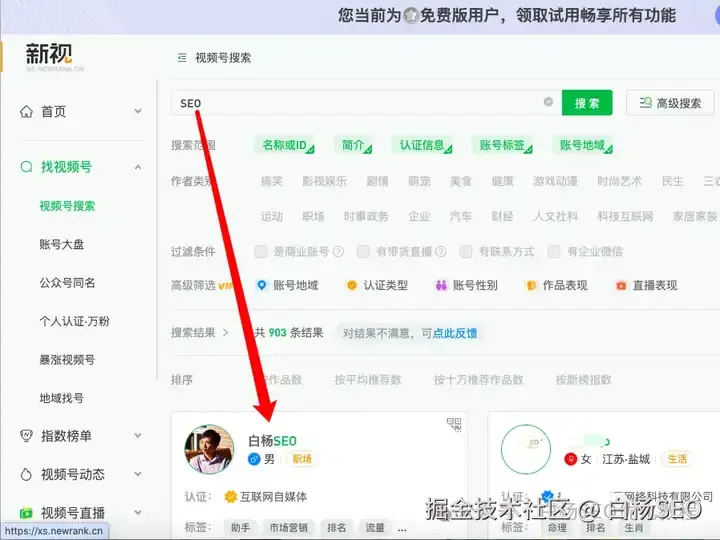This screenshot has width=720, height=540.
Task: Check the 有带货直播 checkbox
Action: 363,252
